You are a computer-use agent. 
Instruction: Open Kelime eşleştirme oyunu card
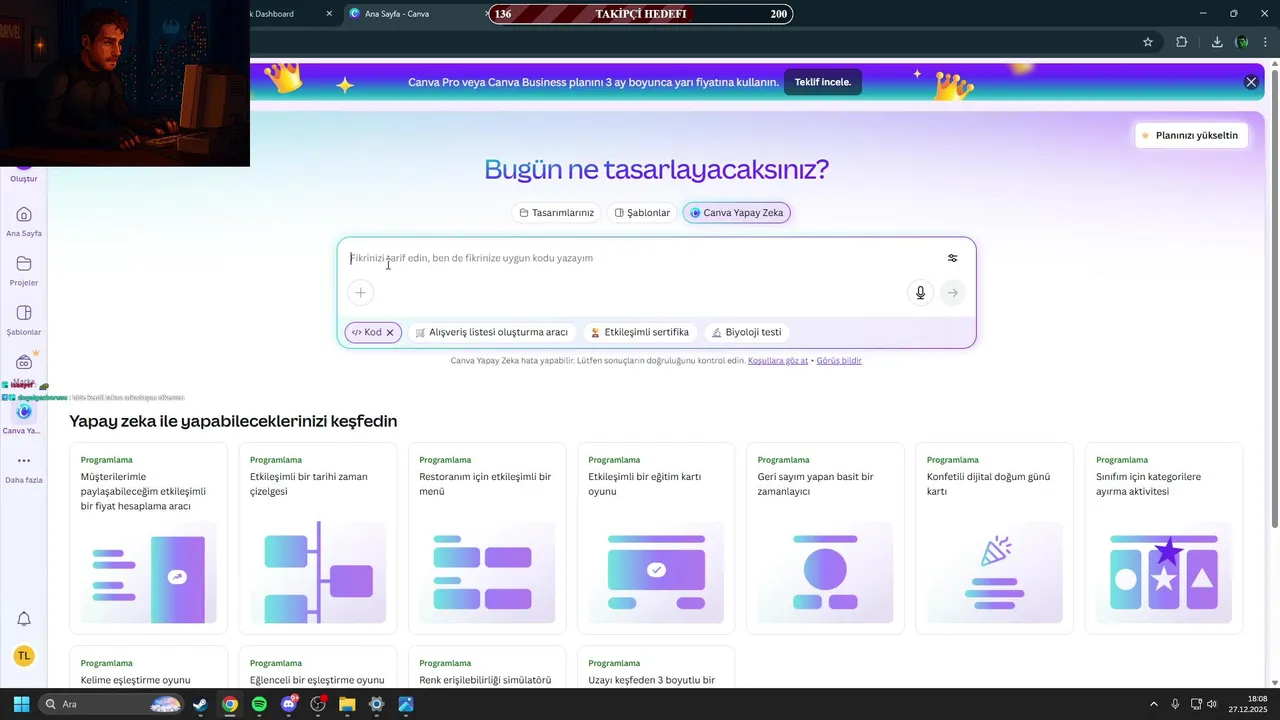click(148, 667)
